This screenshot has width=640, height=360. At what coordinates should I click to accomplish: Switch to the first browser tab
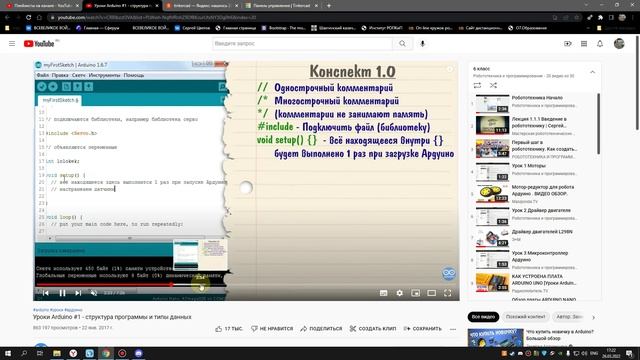point(41,6)
